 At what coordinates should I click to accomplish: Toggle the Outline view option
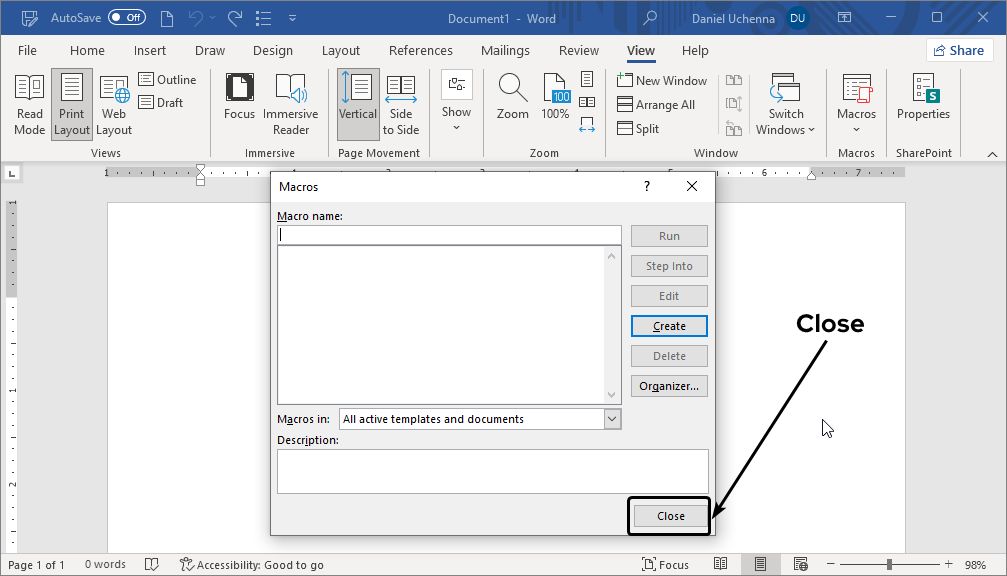coord(168,79)
